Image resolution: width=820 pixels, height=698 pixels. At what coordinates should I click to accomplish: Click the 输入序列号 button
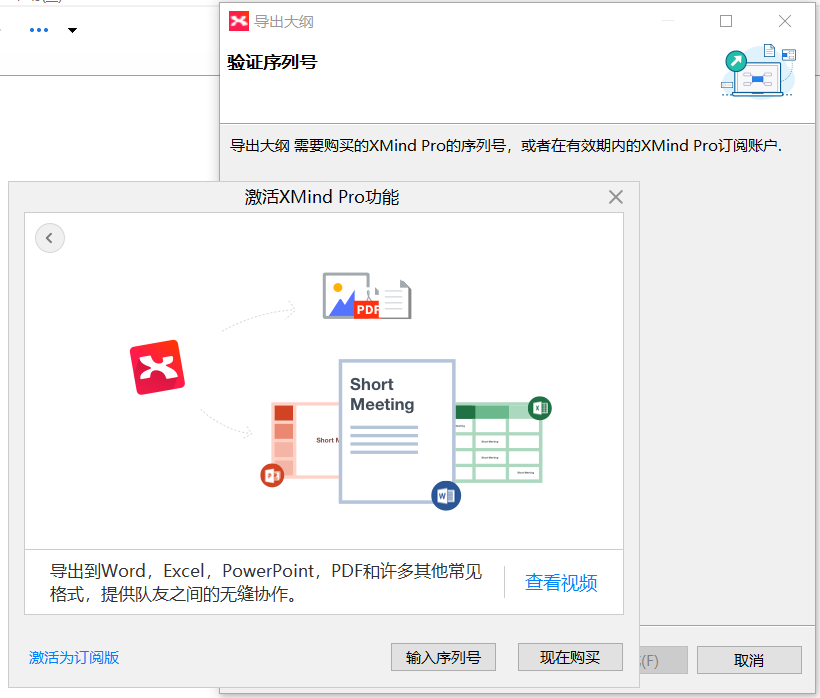coord(443,657)
